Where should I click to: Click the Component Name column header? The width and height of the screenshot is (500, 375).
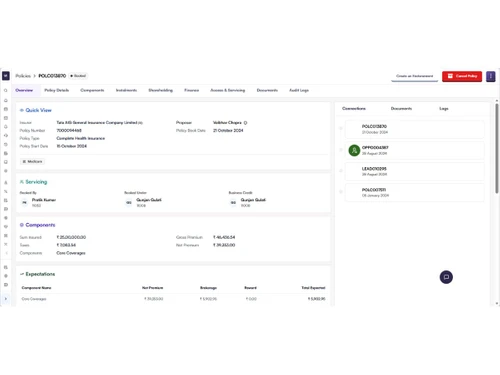(x=36, y=288)
